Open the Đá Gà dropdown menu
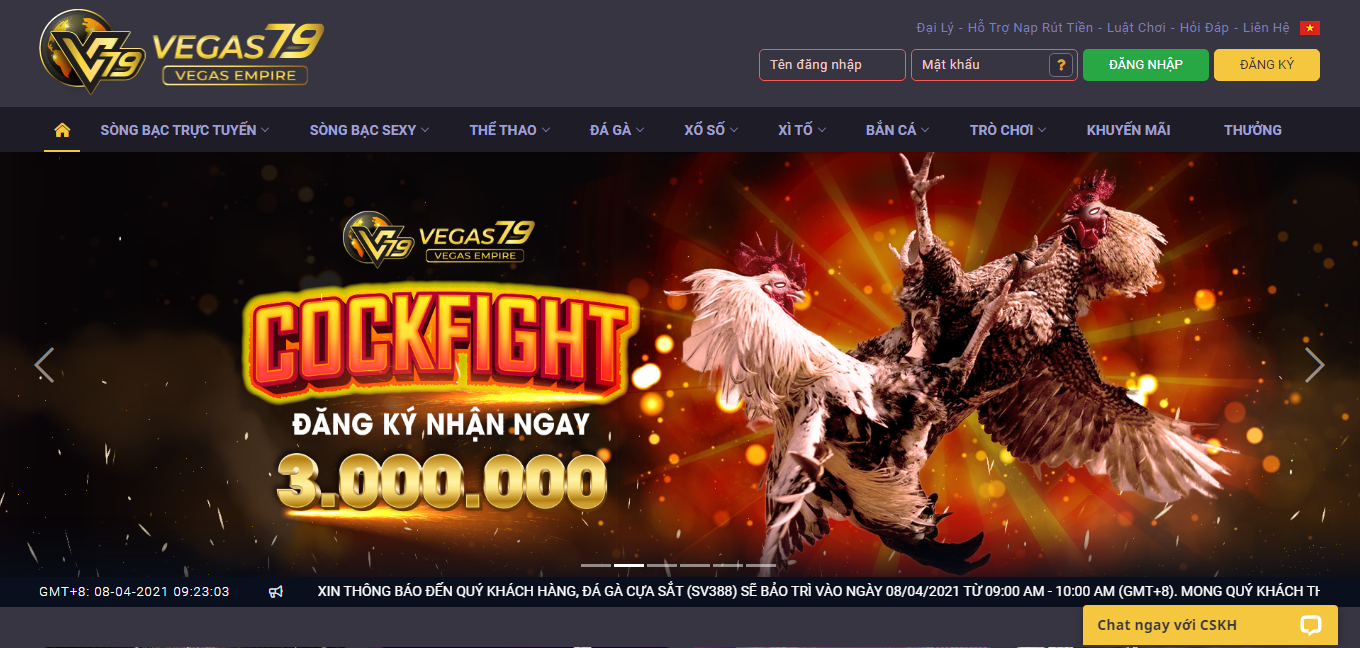This screenshot has width=1360, height=648. [x=617, y=130]
